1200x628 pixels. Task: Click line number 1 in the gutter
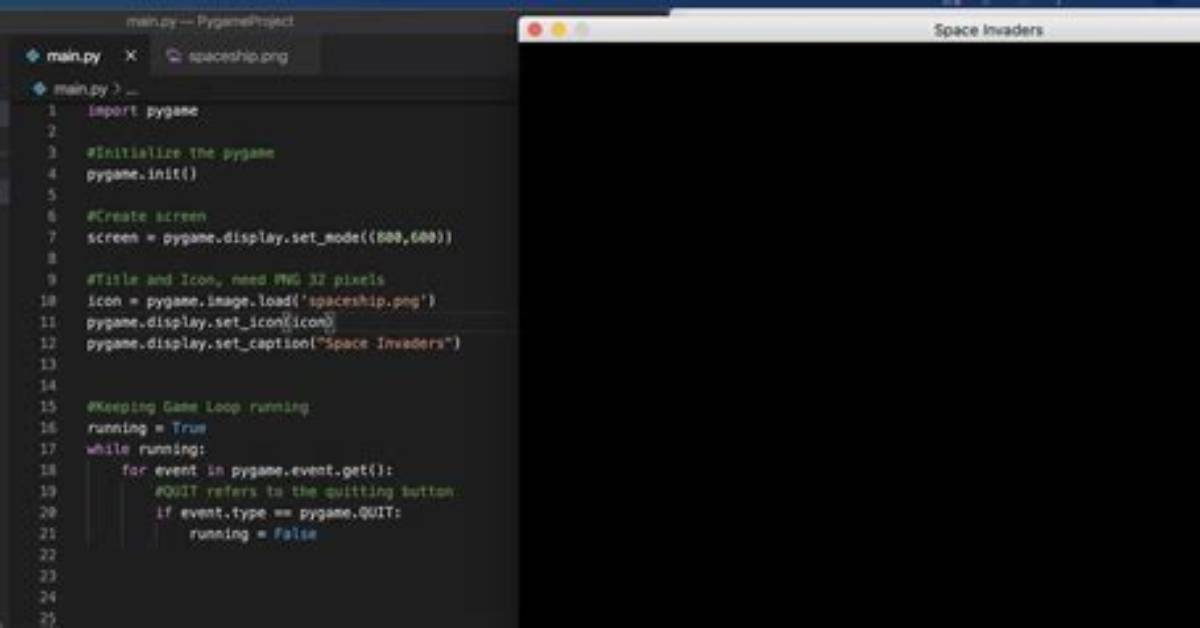[52, 111]
